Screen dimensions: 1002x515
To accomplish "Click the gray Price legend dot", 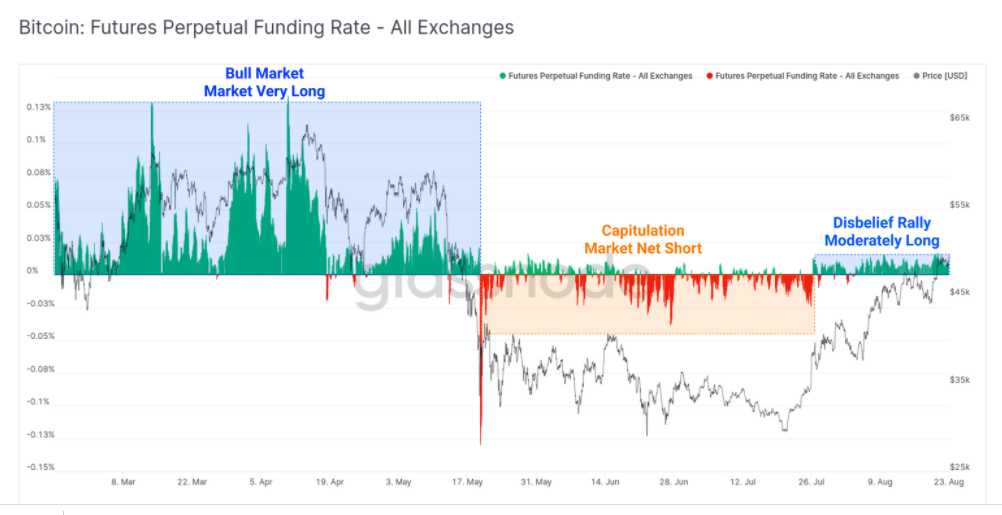I will point(915,76).
